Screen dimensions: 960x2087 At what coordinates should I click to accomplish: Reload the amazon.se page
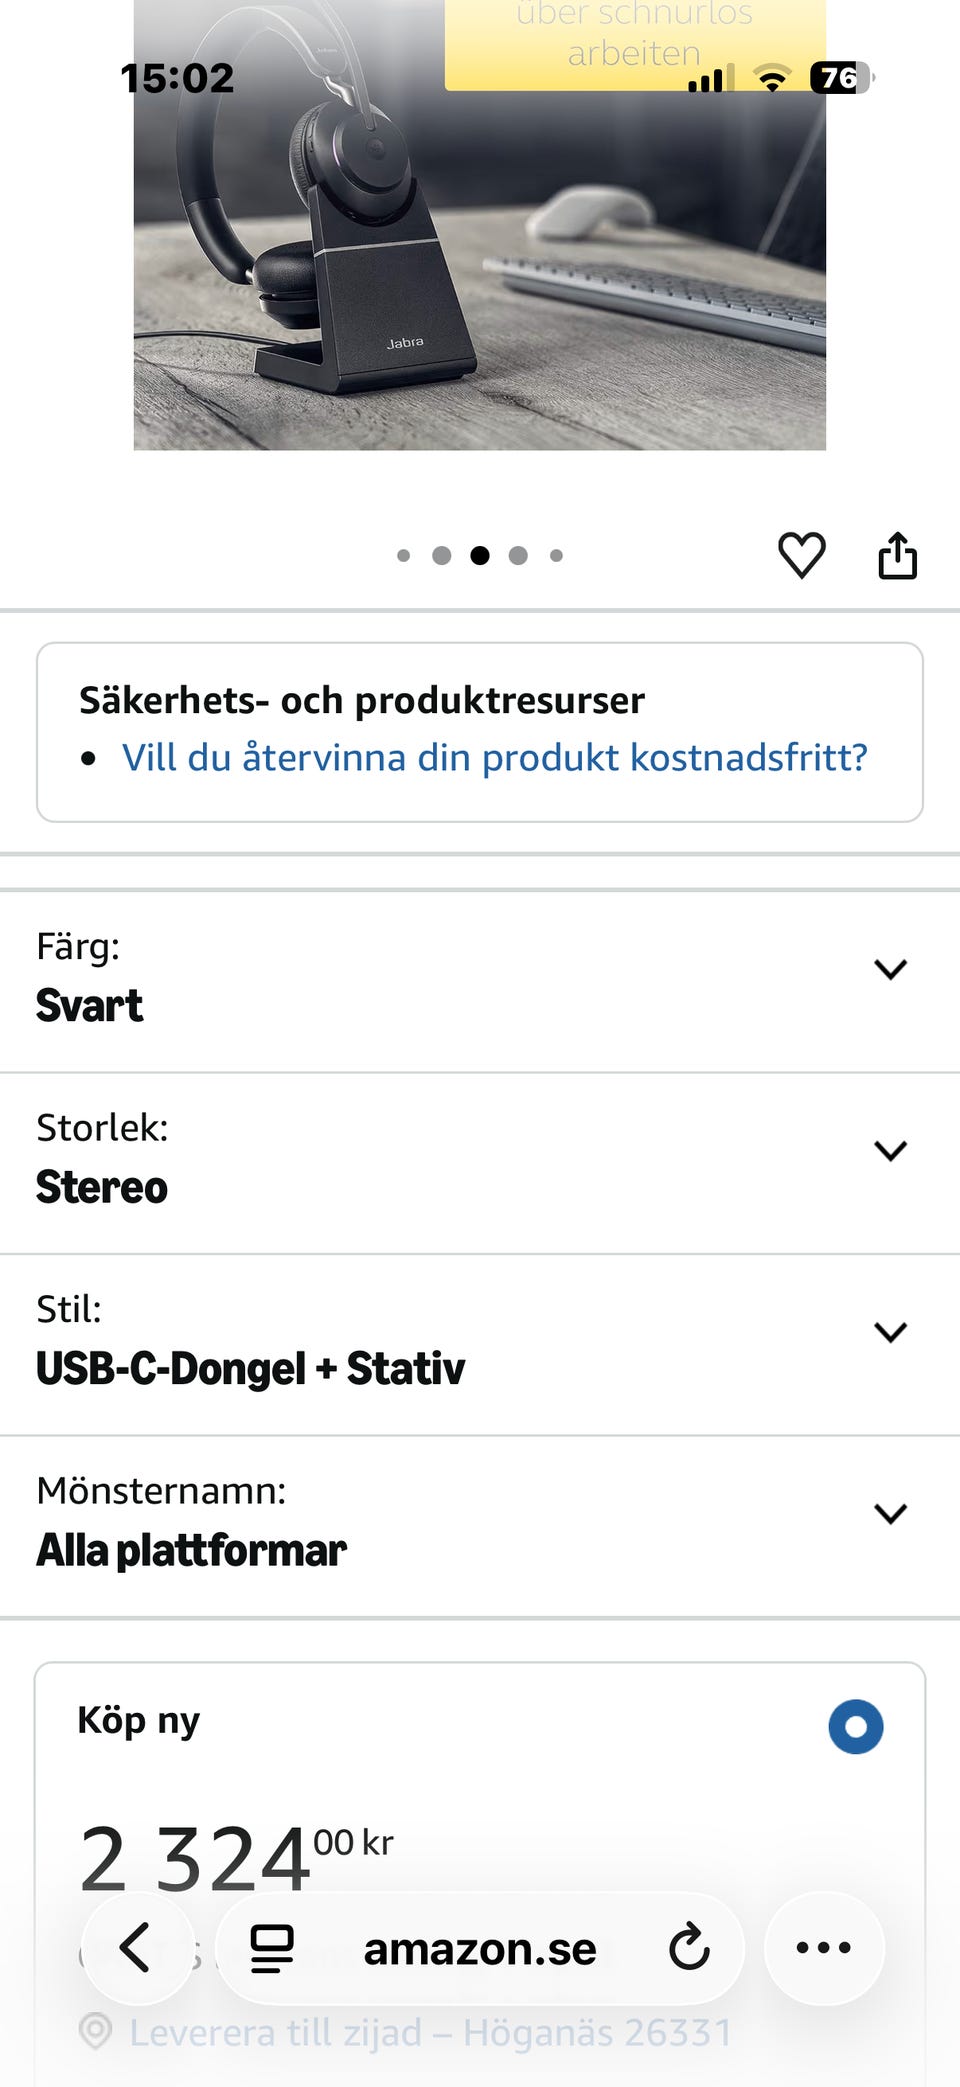pos(688,1948)
